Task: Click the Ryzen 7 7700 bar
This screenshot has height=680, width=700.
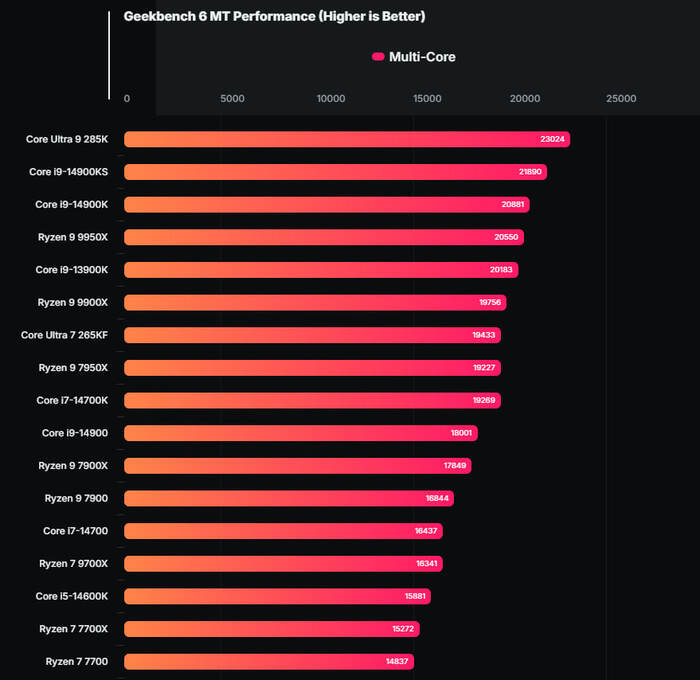Action: tap(268, 661)
